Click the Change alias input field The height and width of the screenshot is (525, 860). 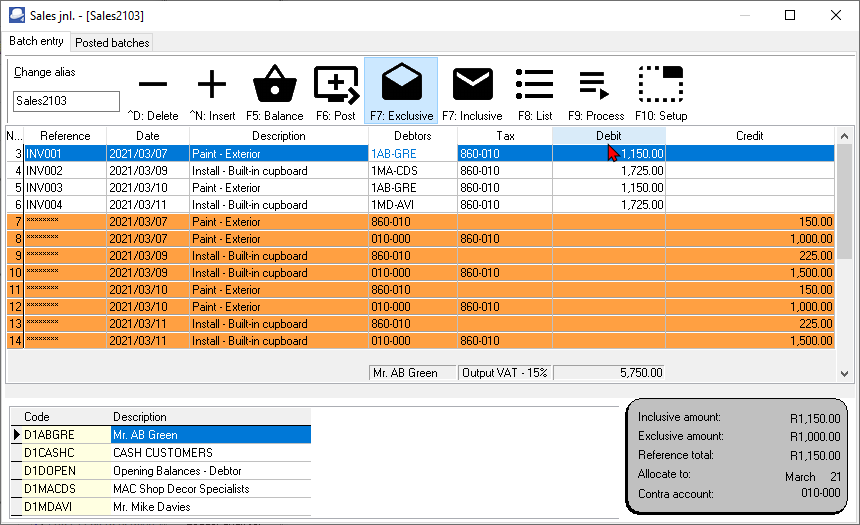(x=66, y=101)
